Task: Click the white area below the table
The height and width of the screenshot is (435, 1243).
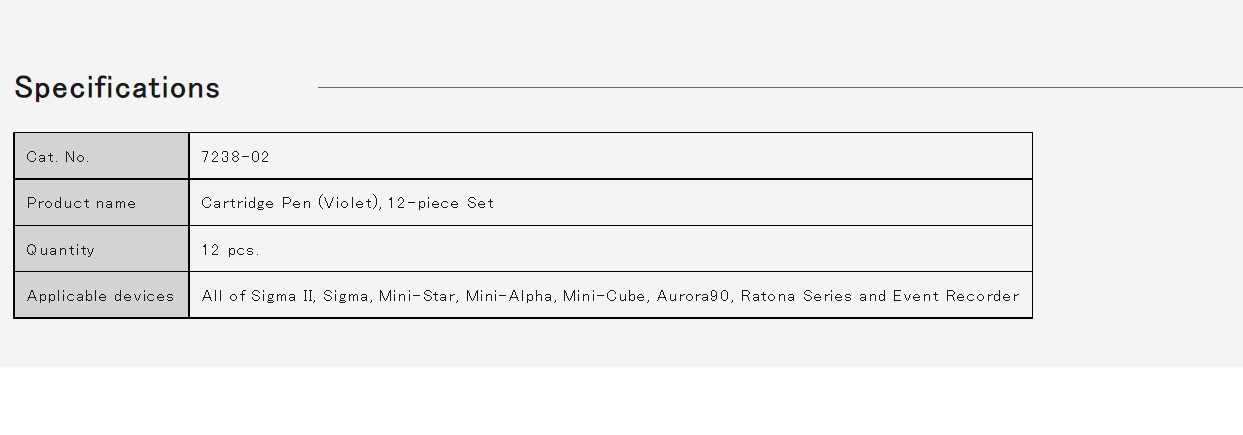Action: 621,401
